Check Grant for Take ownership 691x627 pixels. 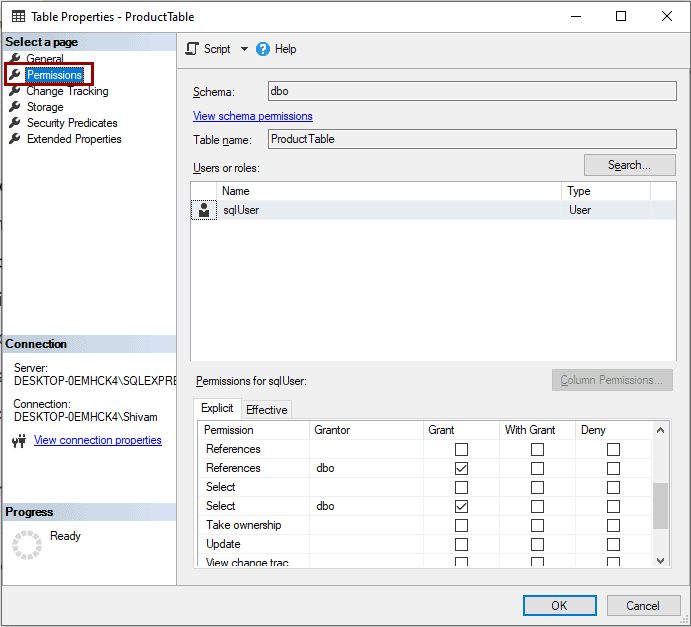(x=461, y=525)
